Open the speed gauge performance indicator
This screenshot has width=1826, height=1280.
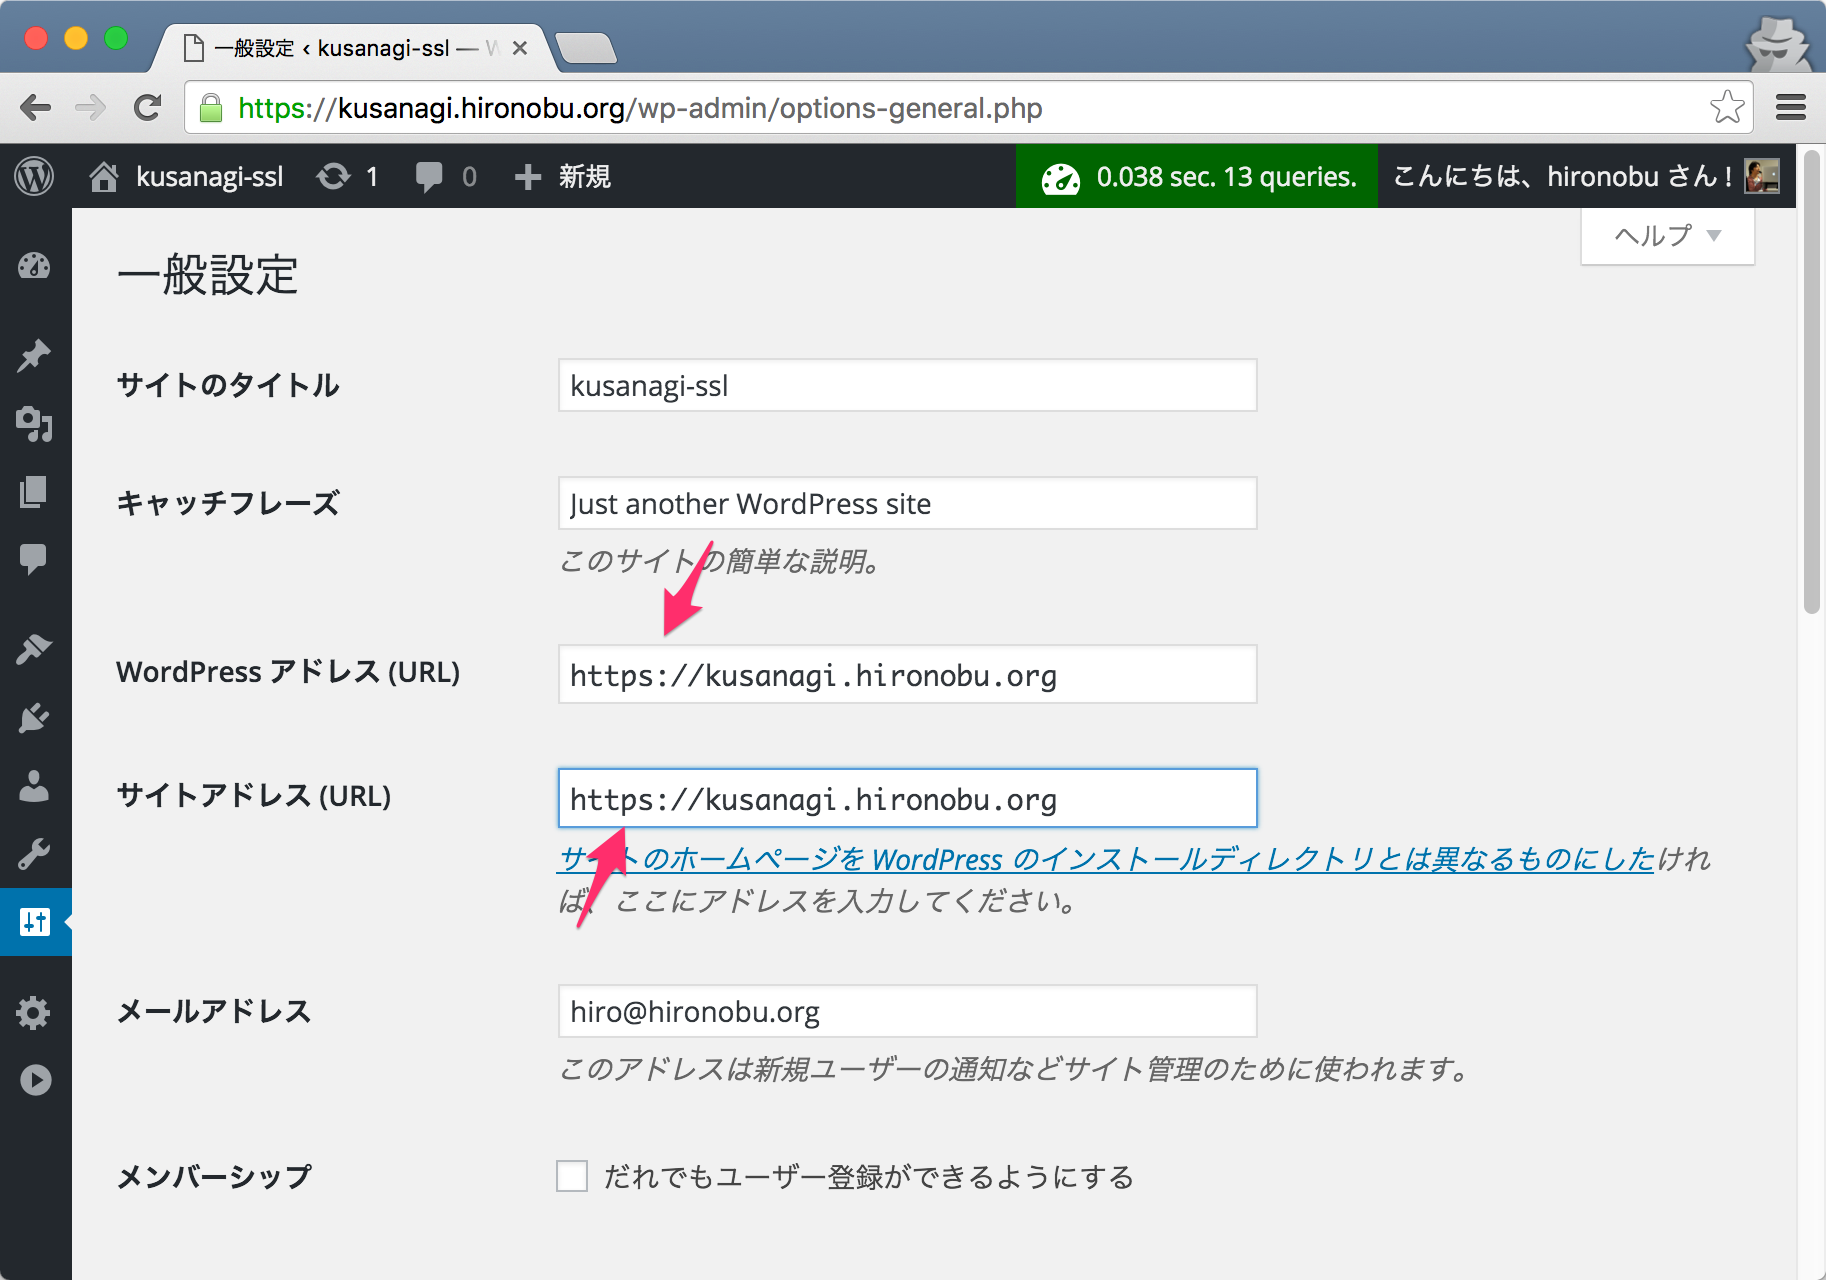pyautogui.click(x=1061, y=178)
